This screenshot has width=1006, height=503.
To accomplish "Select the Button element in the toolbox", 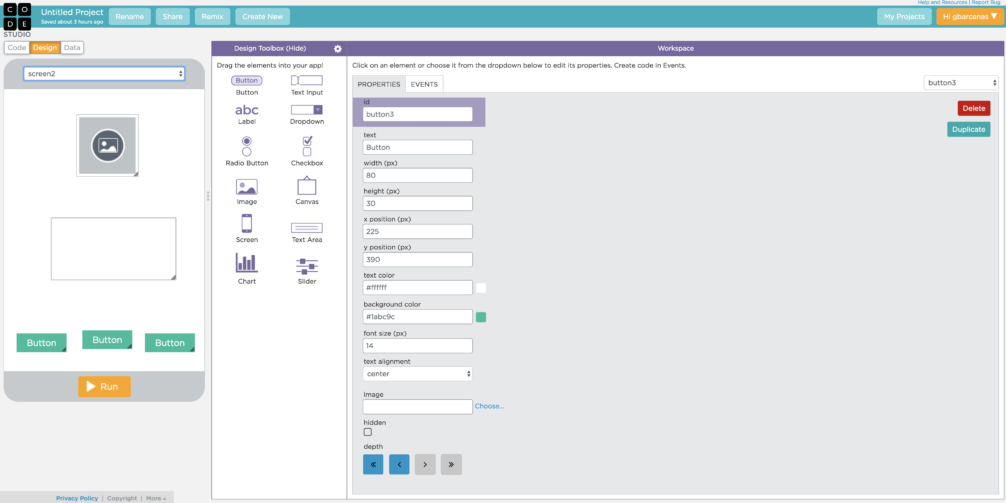I will coord(246,81).
